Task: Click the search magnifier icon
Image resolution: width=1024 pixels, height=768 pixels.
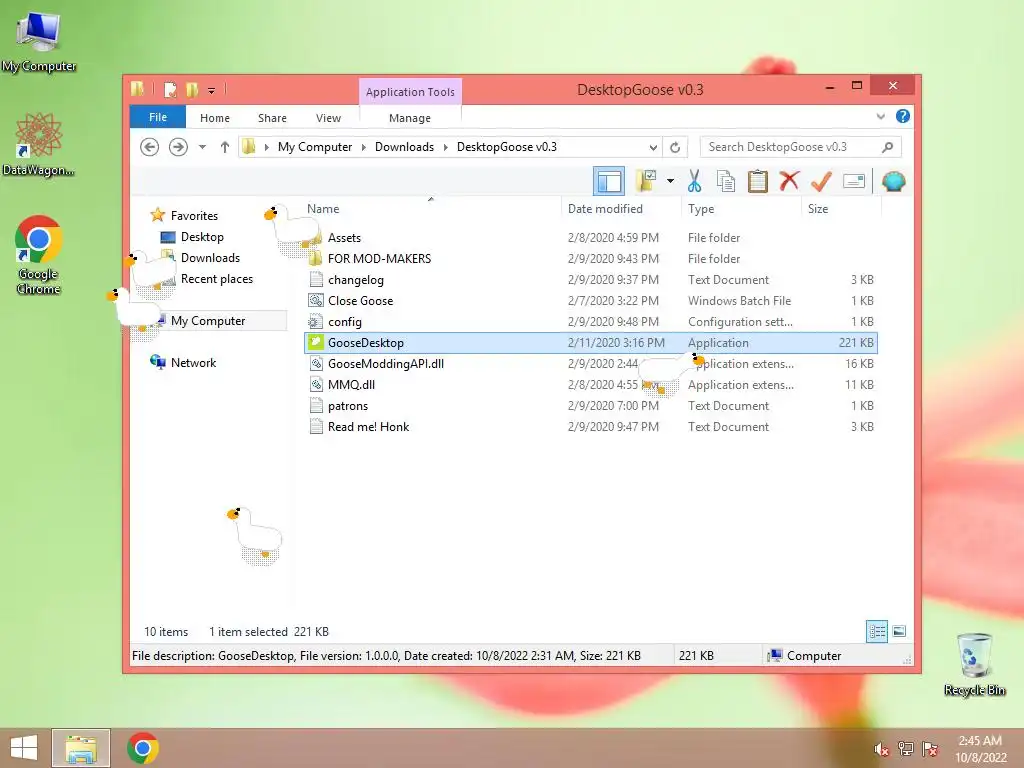Action: [887, 147]
